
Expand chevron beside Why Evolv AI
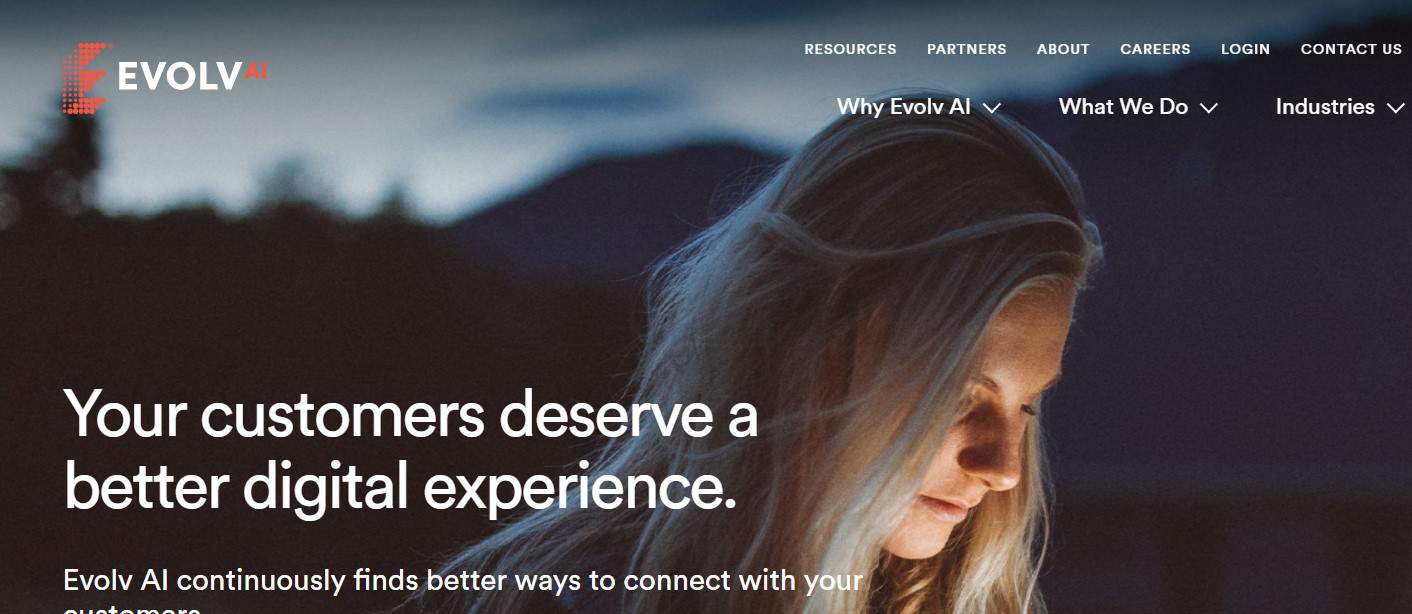[x=991, y=108]
